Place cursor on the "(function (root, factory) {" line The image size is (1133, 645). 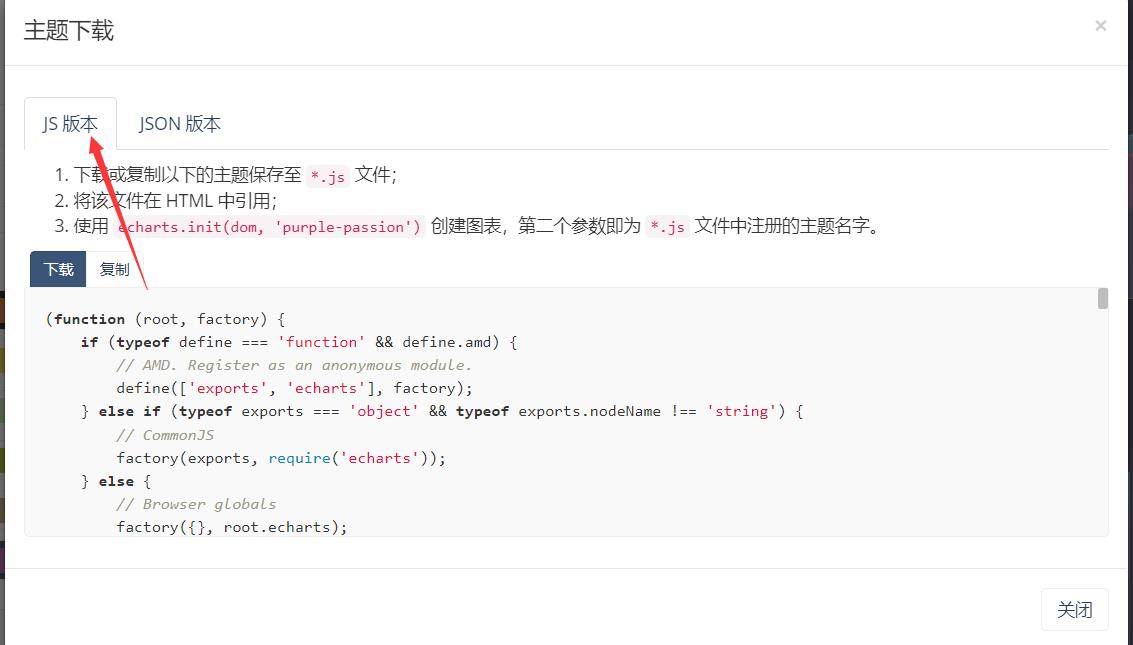point(165,319)
